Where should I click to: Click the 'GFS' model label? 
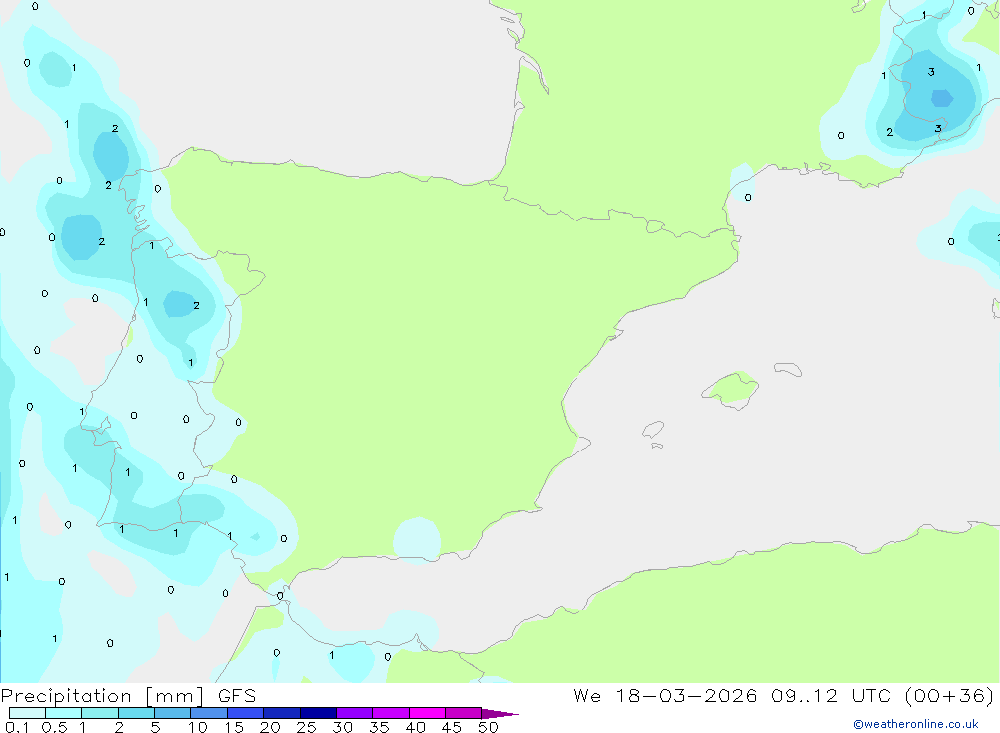click(237, 695)
